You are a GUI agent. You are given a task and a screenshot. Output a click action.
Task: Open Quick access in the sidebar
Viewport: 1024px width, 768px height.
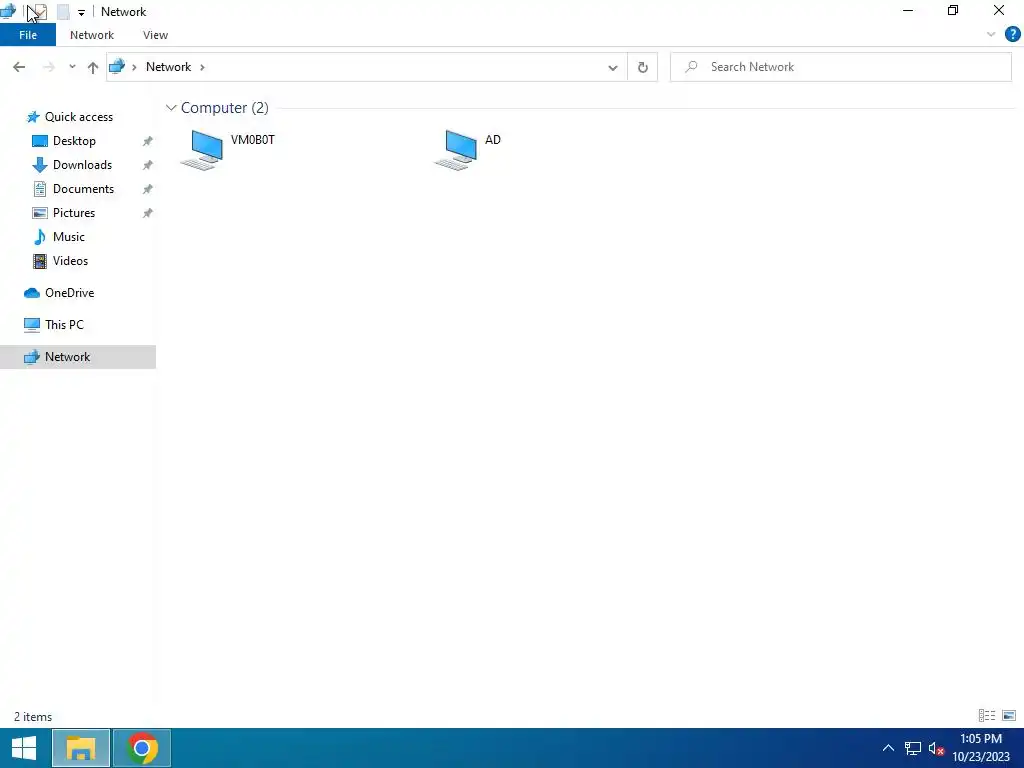pos(78,117)
